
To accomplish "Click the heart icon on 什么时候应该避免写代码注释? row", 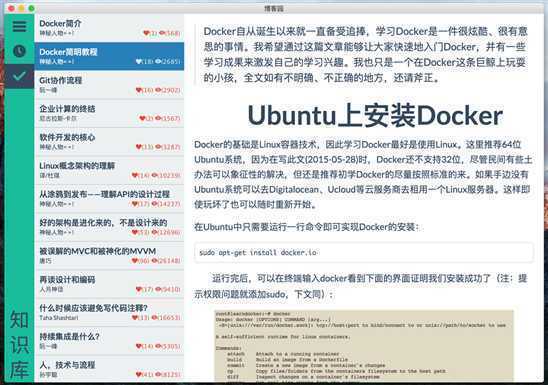I will click(135, 318).
